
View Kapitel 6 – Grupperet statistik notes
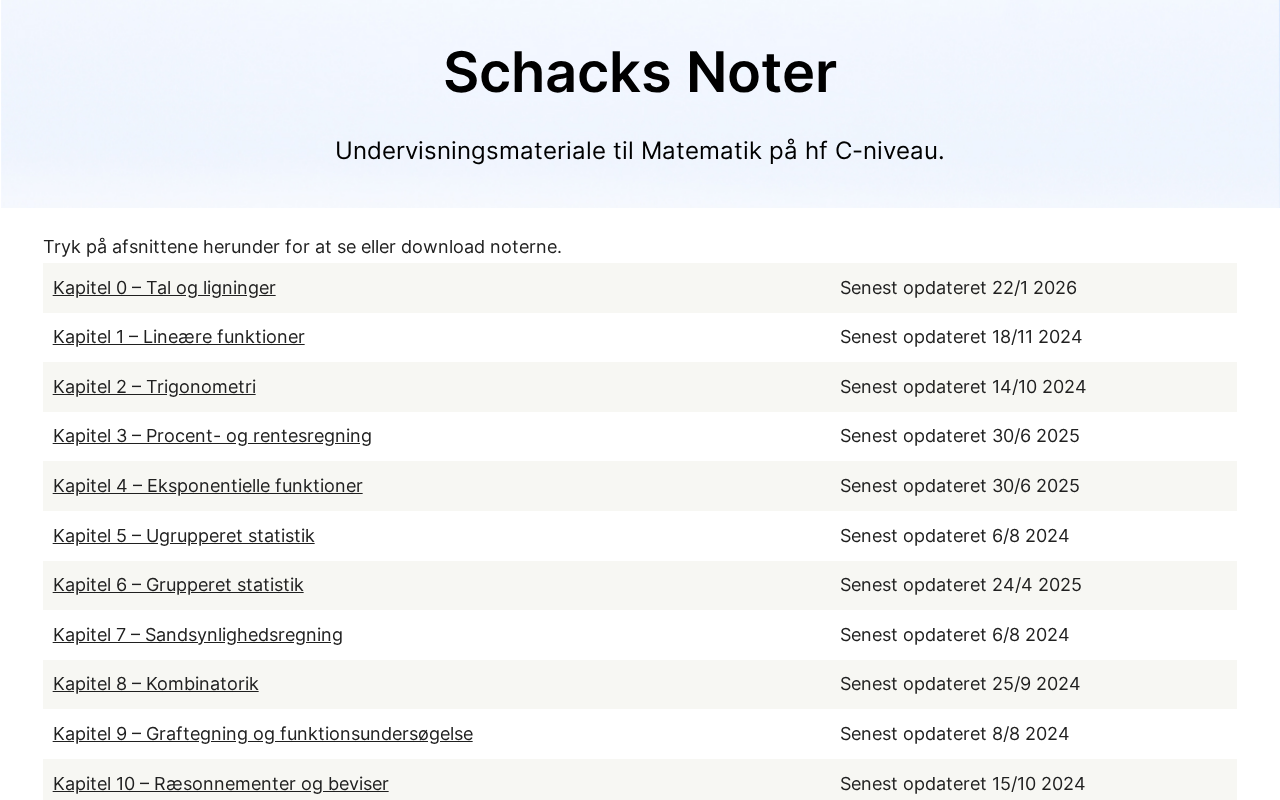178,585
